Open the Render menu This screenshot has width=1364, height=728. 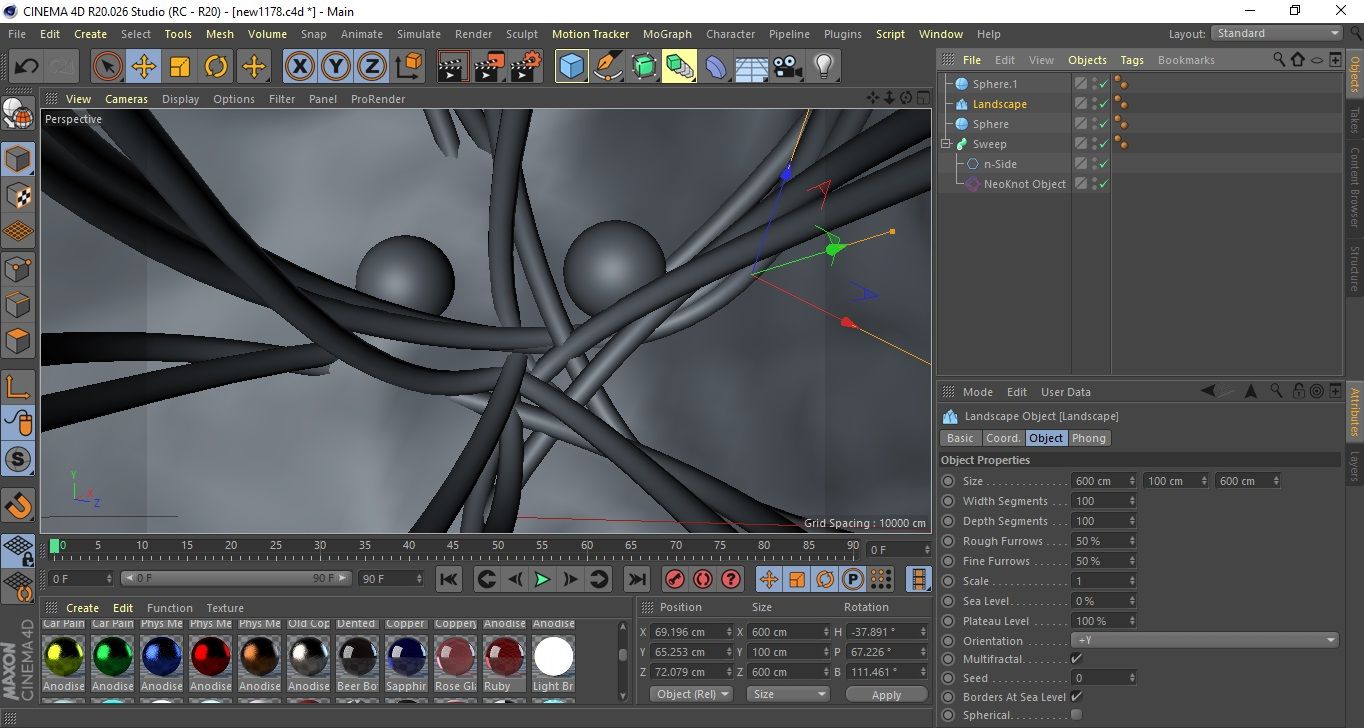click(x=473, y=34)
